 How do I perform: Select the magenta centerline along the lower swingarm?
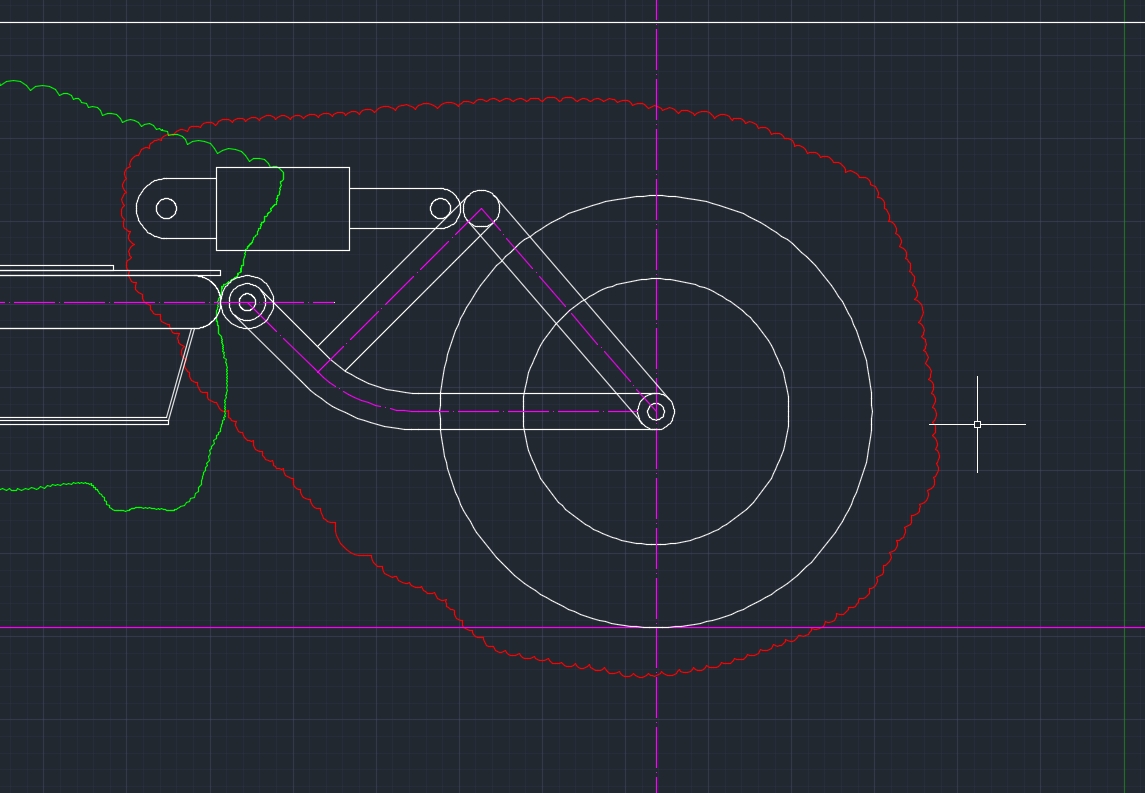520,411
